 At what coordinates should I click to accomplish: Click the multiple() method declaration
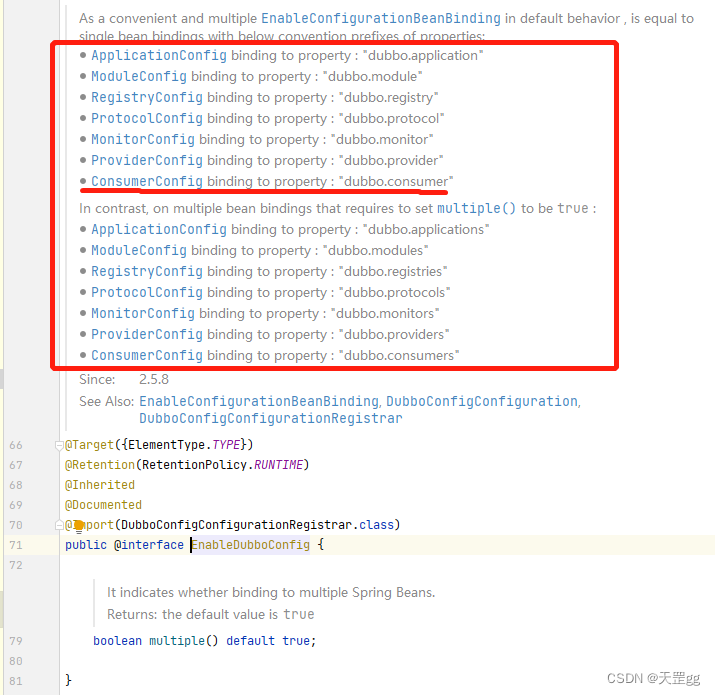(184, 641)
